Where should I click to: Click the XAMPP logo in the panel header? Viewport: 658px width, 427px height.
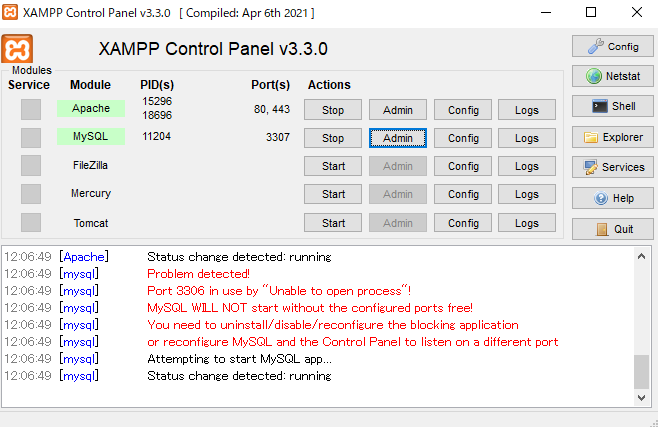(x=17, y=49)
